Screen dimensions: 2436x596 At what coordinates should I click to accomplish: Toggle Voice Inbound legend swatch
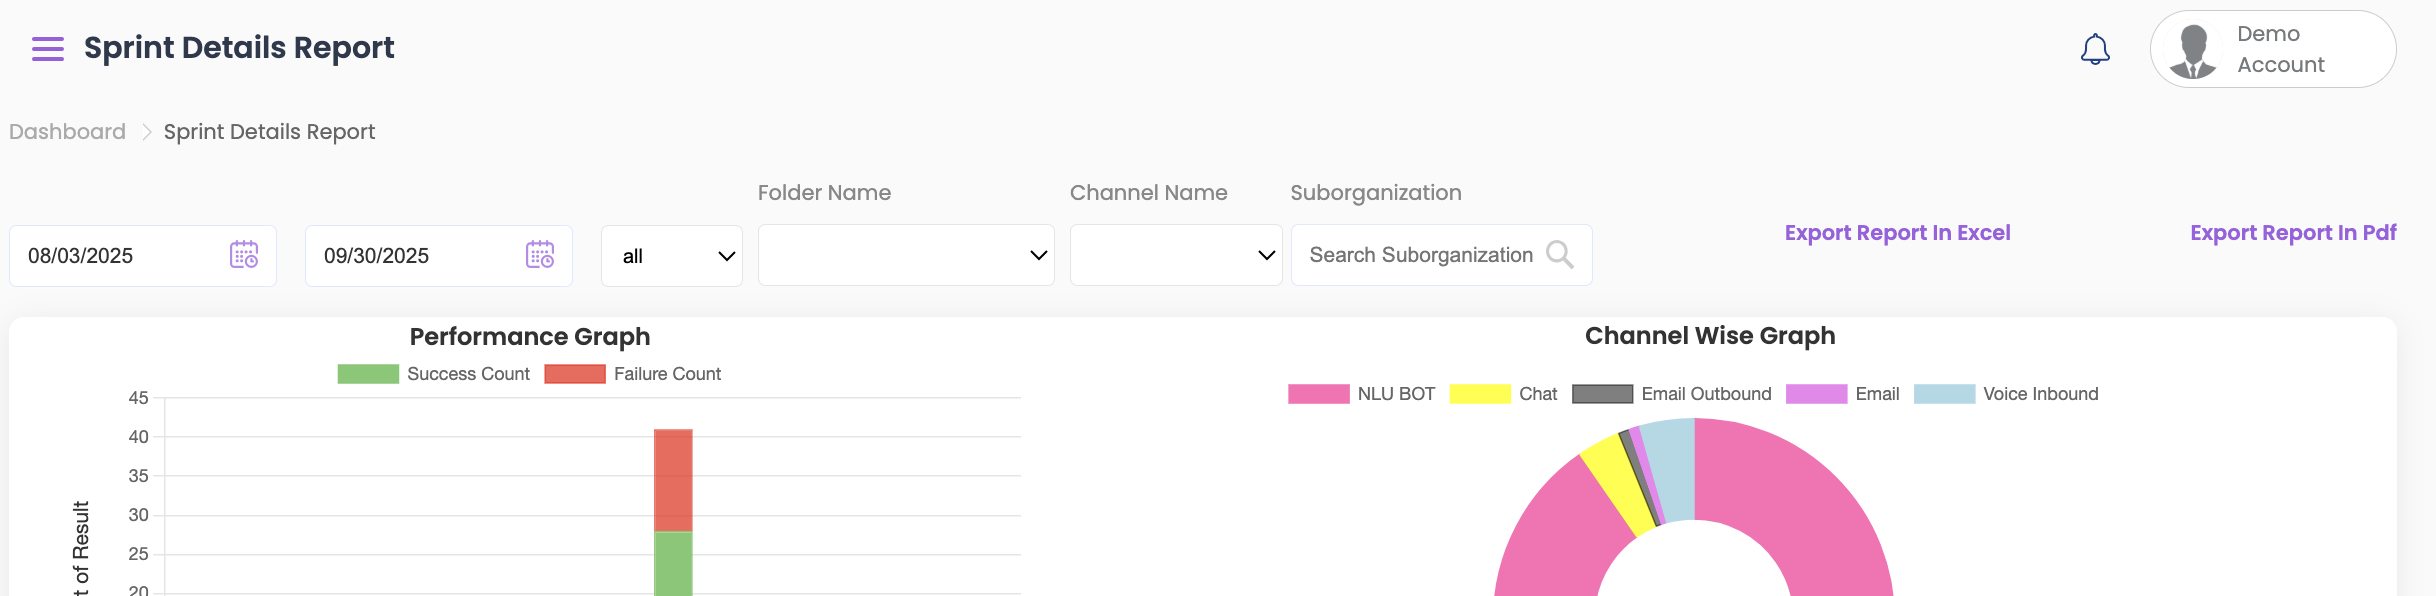click(x=1944, y=394)
